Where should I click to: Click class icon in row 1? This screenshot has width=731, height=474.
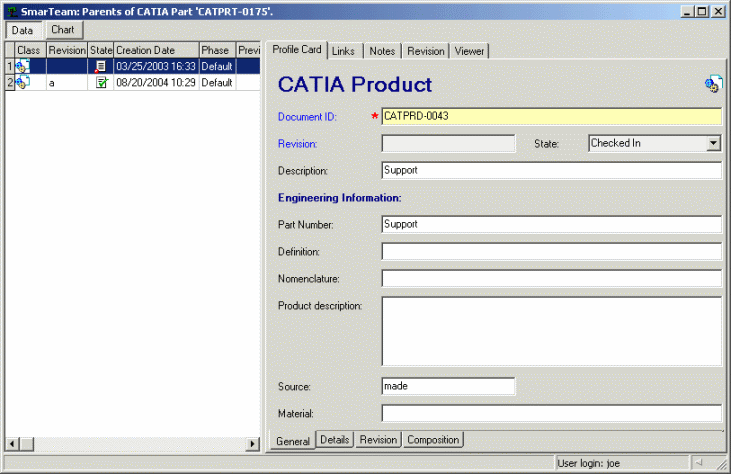click(23, 66)
